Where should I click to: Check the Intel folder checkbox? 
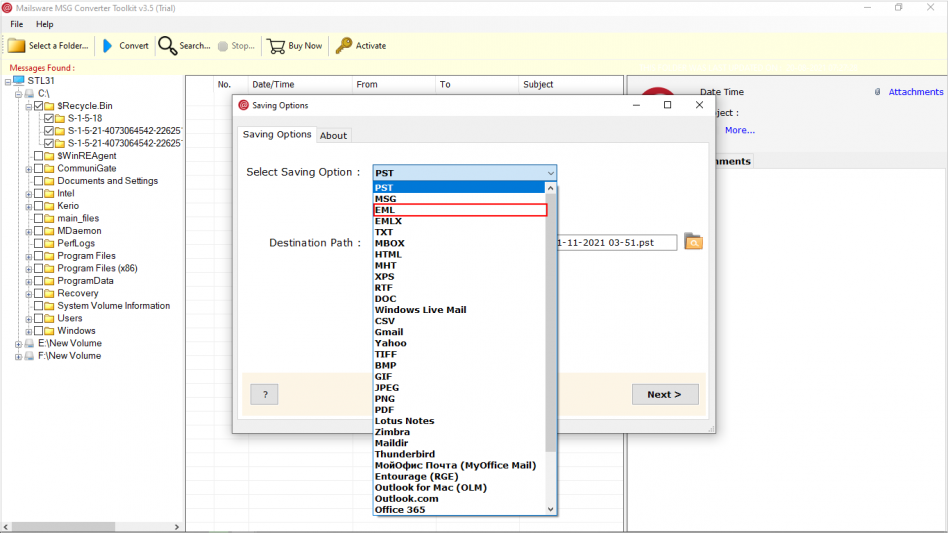pos(39,193)
